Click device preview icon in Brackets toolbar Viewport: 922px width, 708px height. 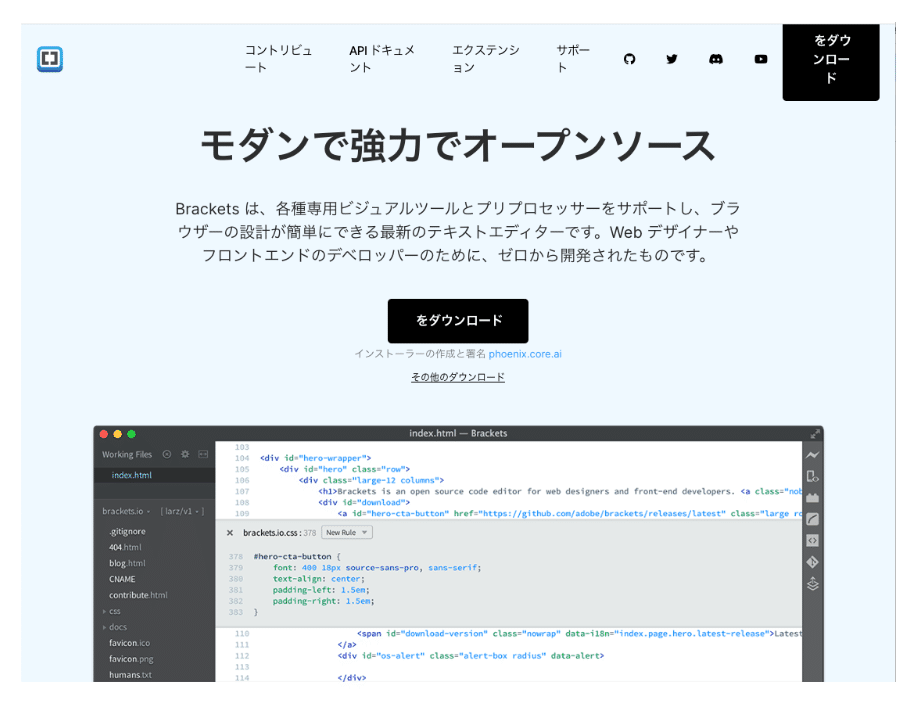[813, 476]
